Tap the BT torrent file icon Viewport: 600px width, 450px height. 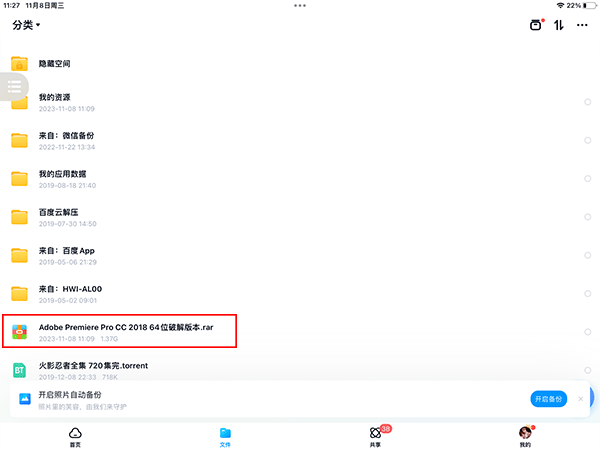[19, 371]
